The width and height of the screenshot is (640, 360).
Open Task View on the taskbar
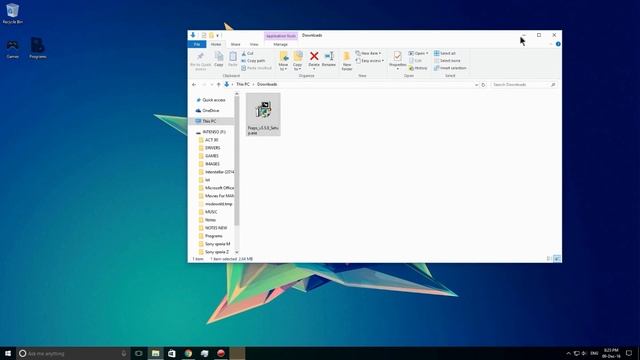coord(139,353)
